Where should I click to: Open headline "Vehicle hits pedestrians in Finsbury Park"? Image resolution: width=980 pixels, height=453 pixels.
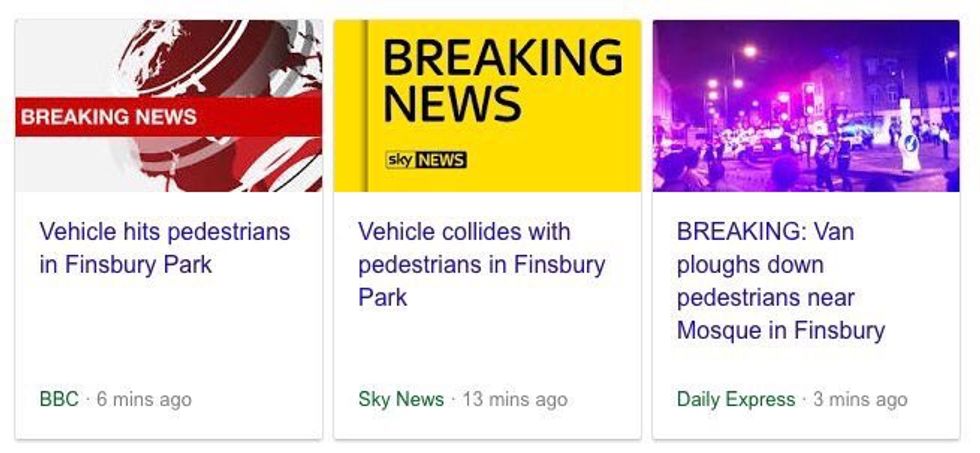165,248
